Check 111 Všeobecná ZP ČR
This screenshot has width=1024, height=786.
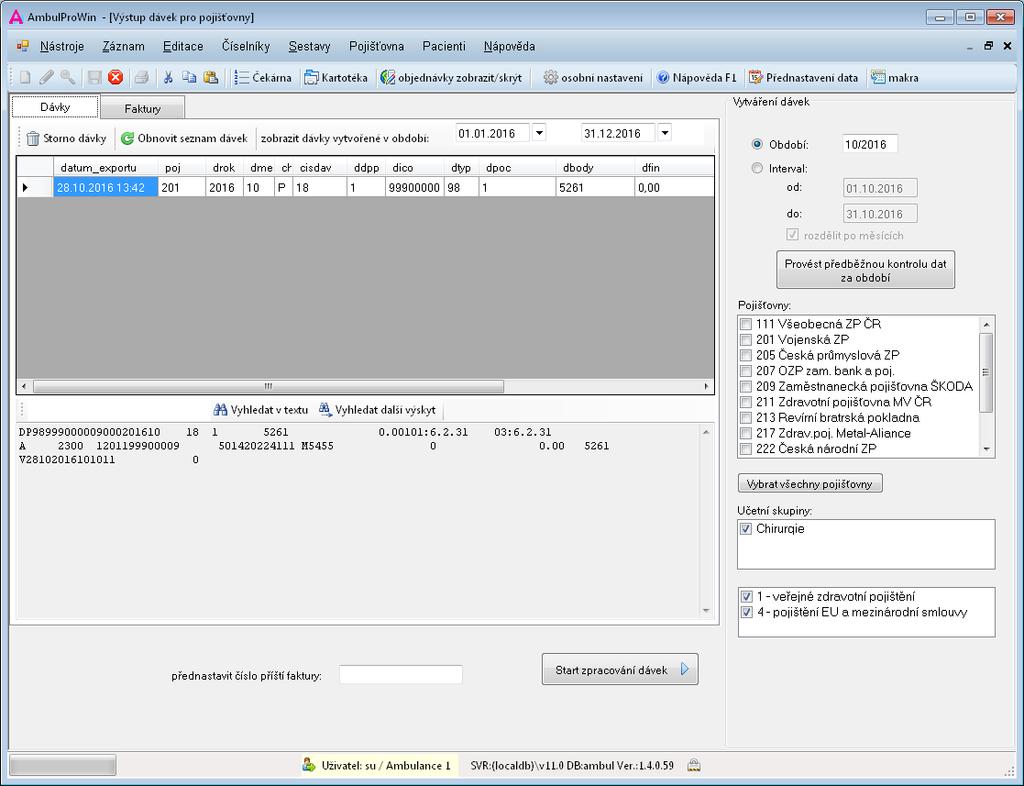tap(746, 324)
